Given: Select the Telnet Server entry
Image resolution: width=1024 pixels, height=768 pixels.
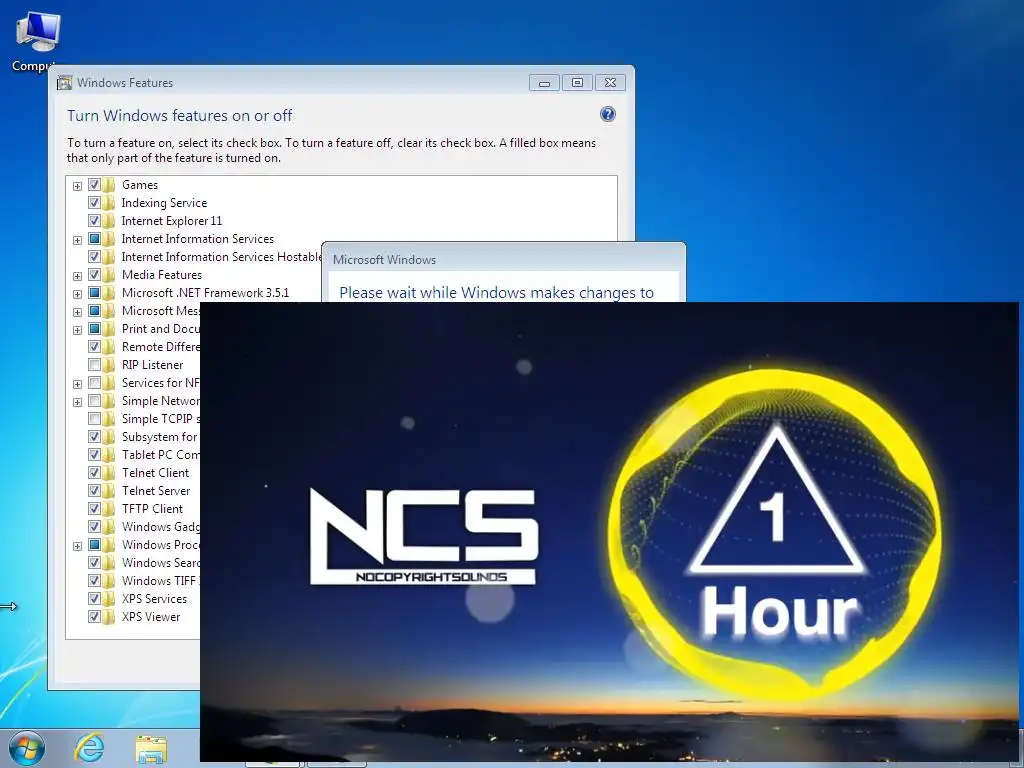Looking at the screenshot, I should point(156,490).
